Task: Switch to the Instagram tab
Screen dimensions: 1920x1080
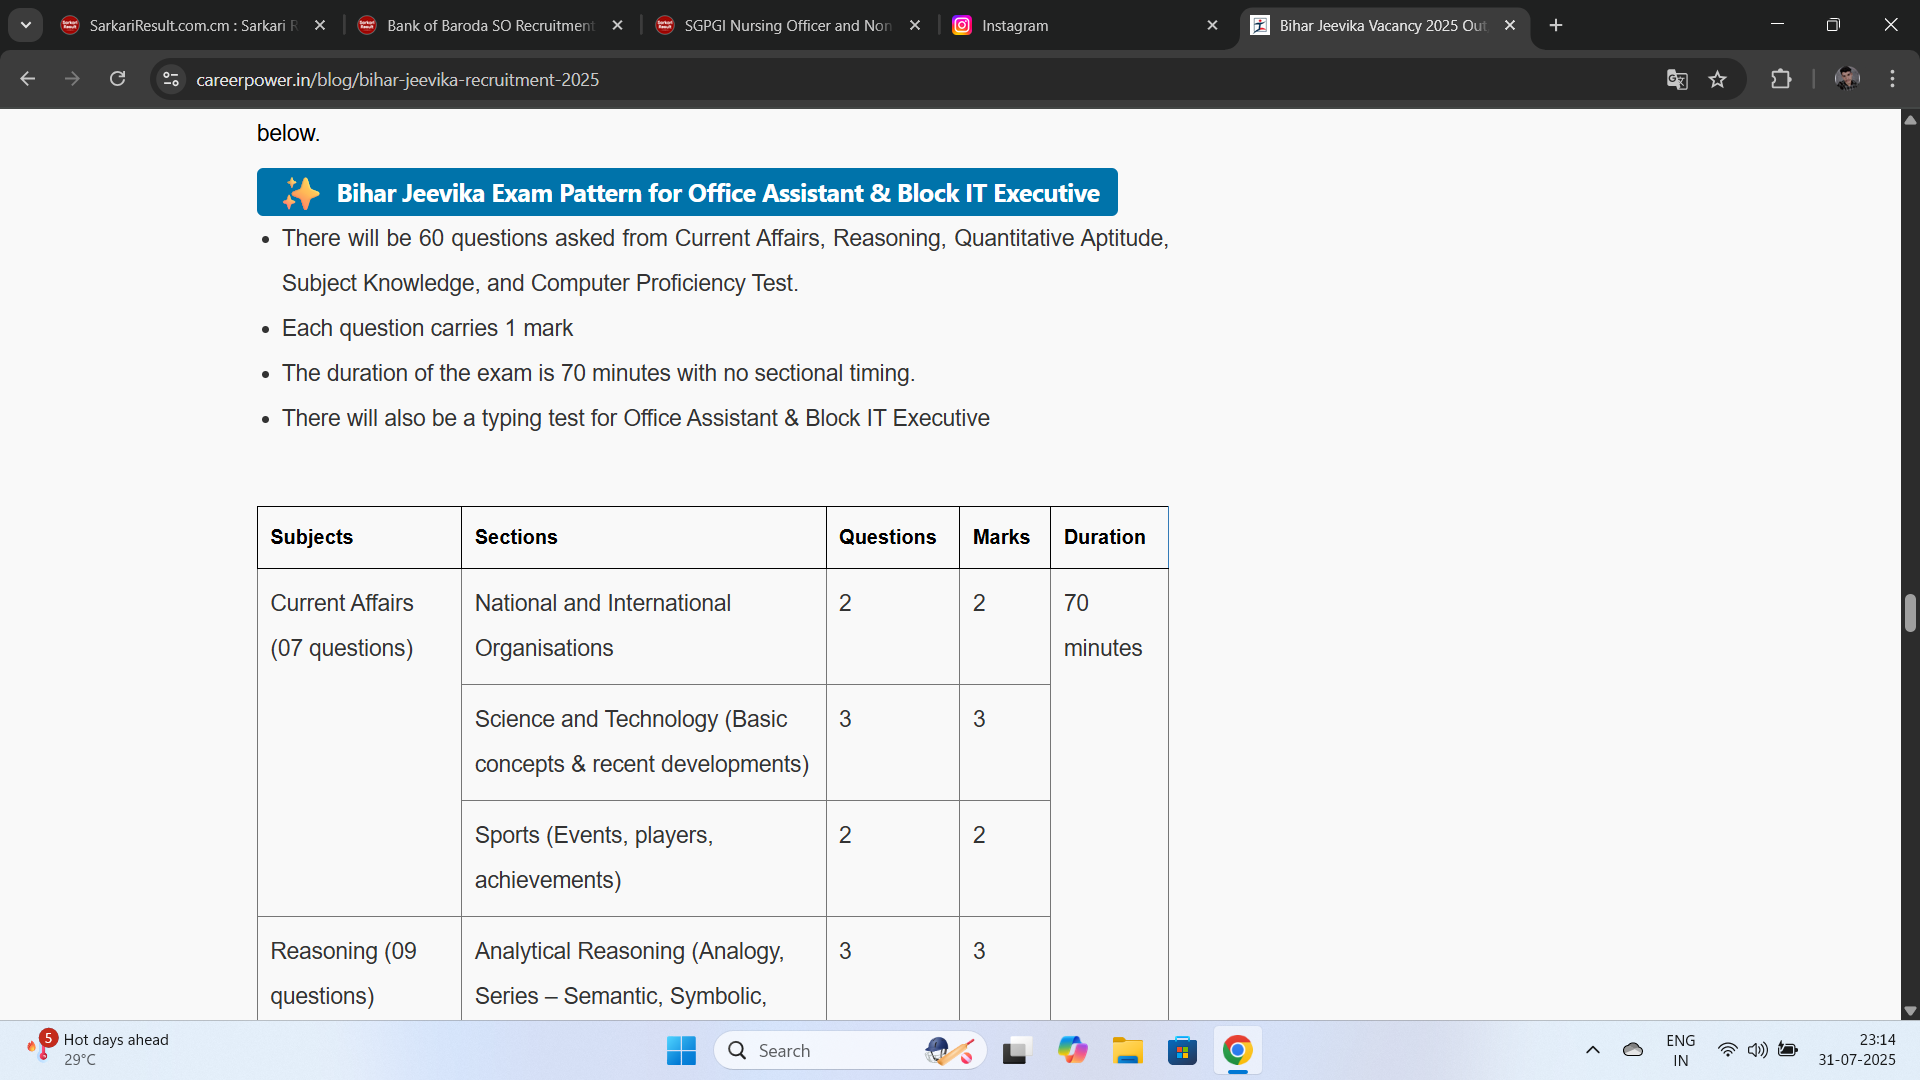Action: pyautogui.click(x=1086, y=25)
